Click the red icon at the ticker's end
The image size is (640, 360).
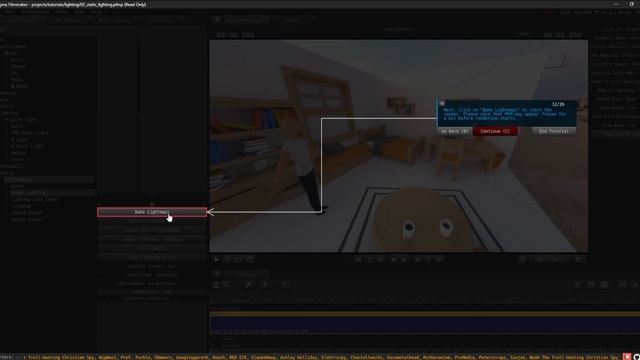[627, 357]
